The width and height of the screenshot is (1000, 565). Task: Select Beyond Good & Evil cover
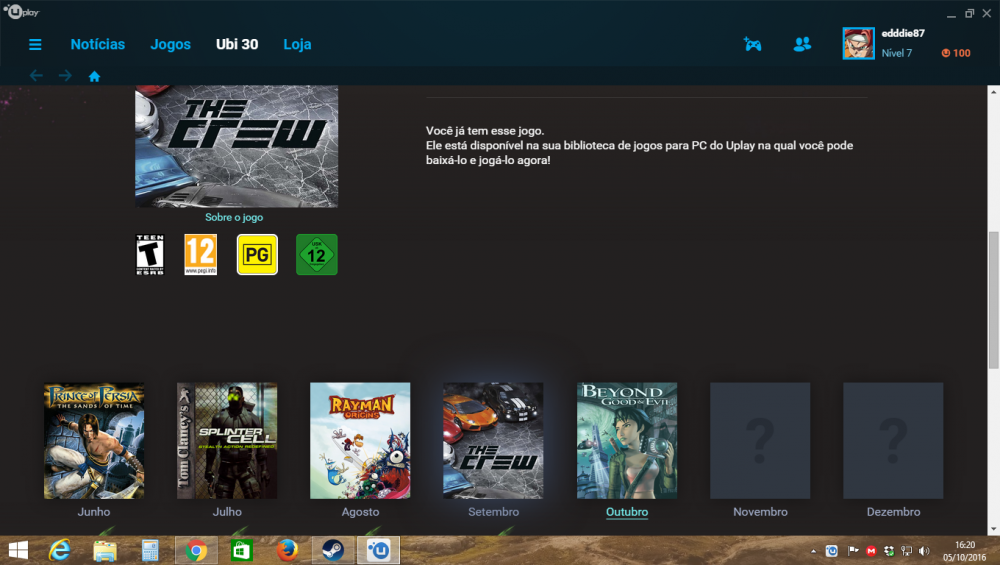tap(627, 440)
